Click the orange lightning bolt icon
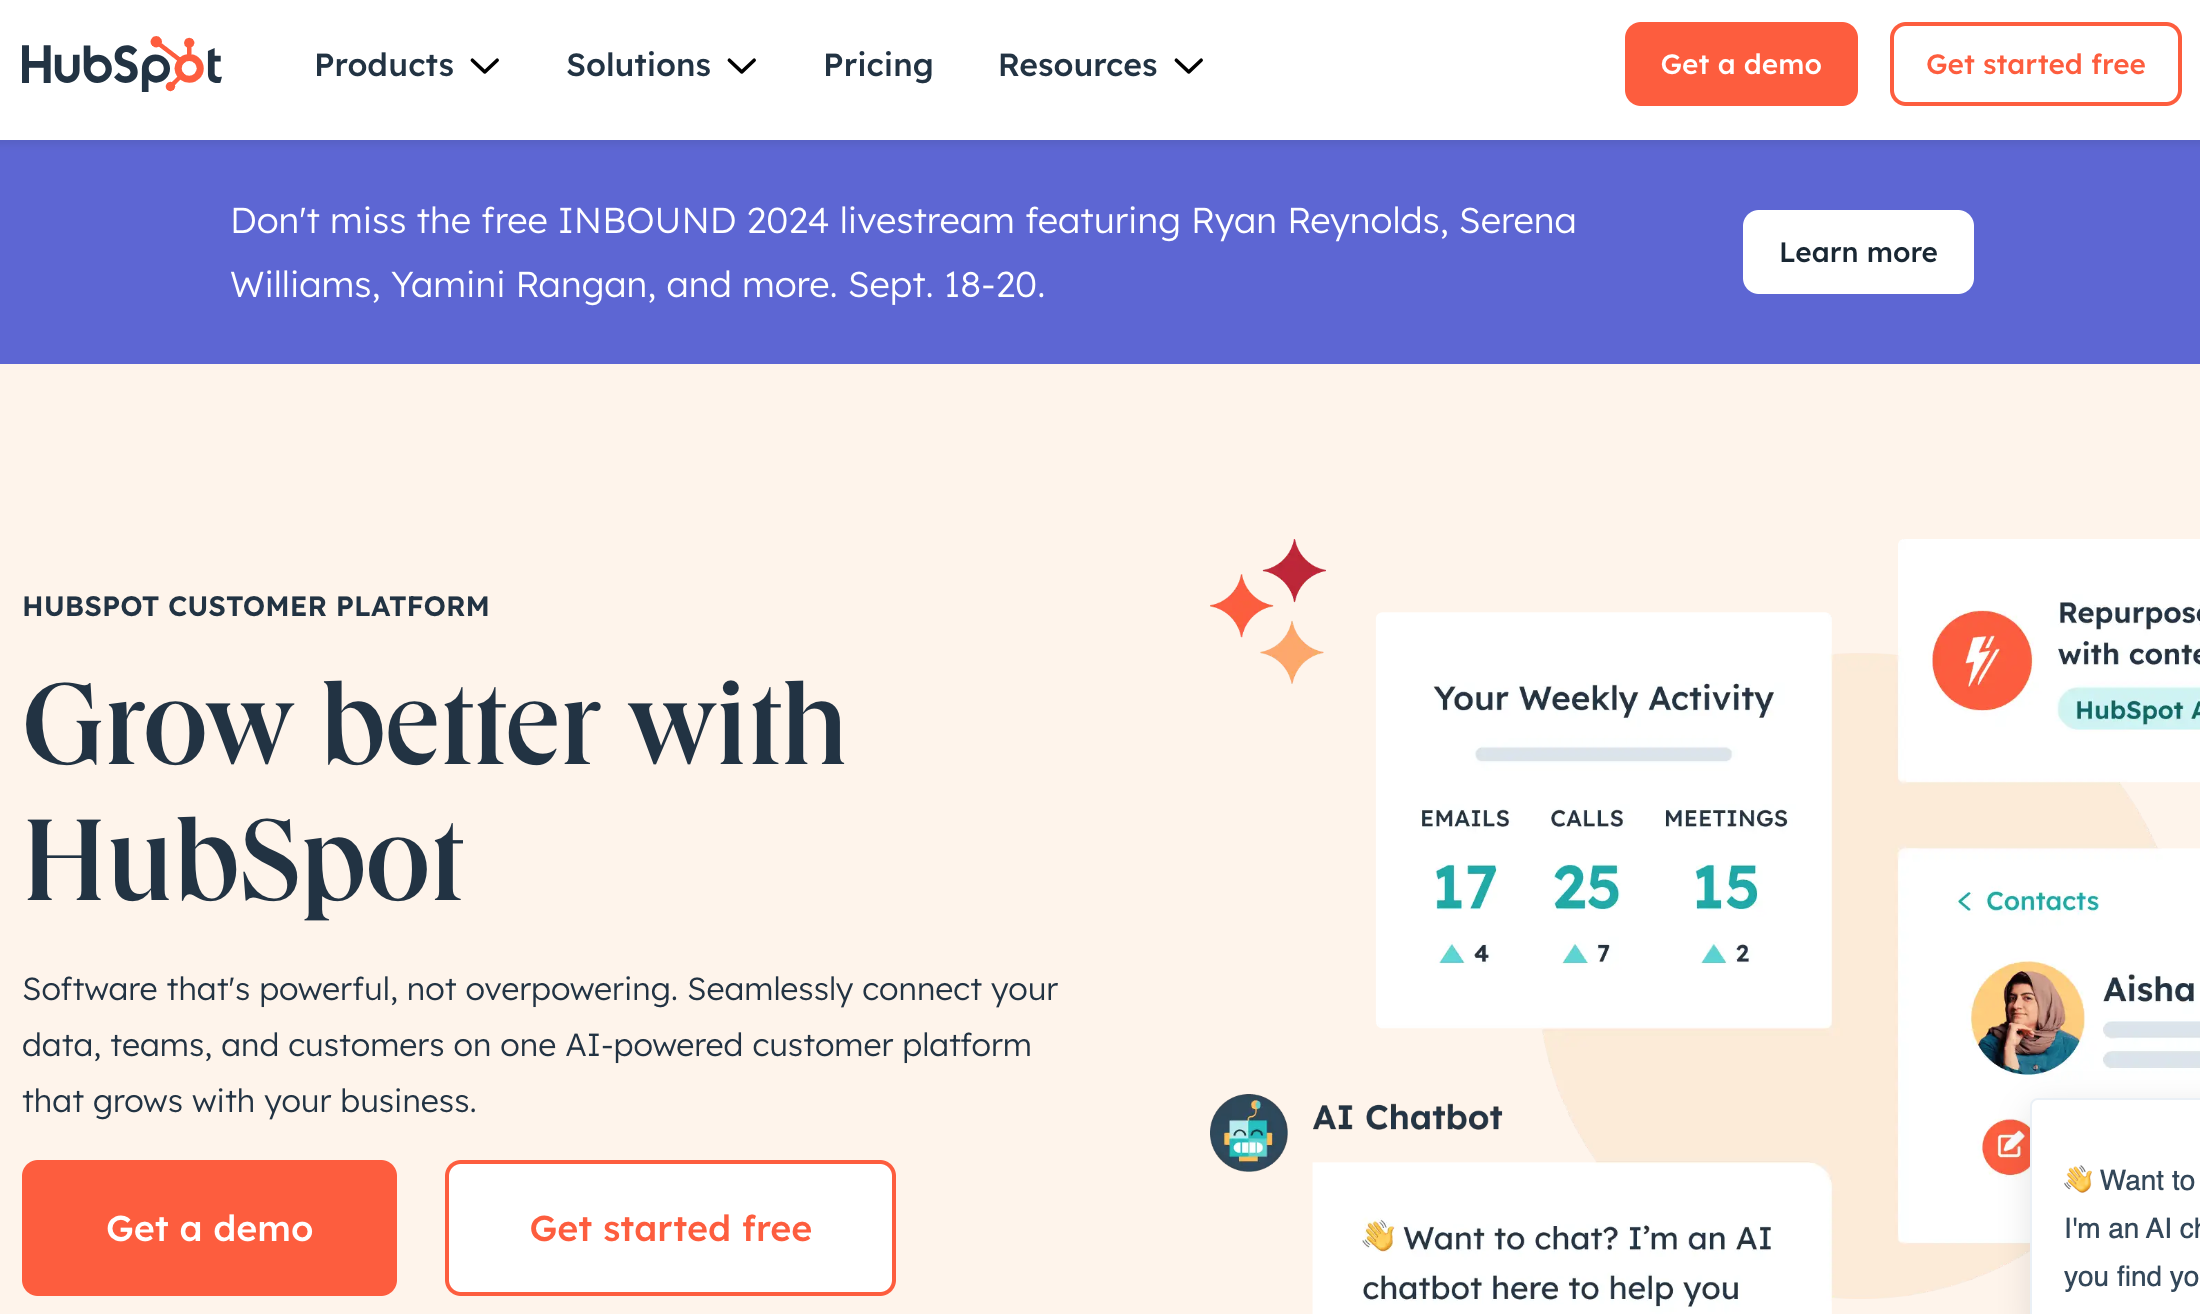The image size is (2200, 1314). 1981,660
